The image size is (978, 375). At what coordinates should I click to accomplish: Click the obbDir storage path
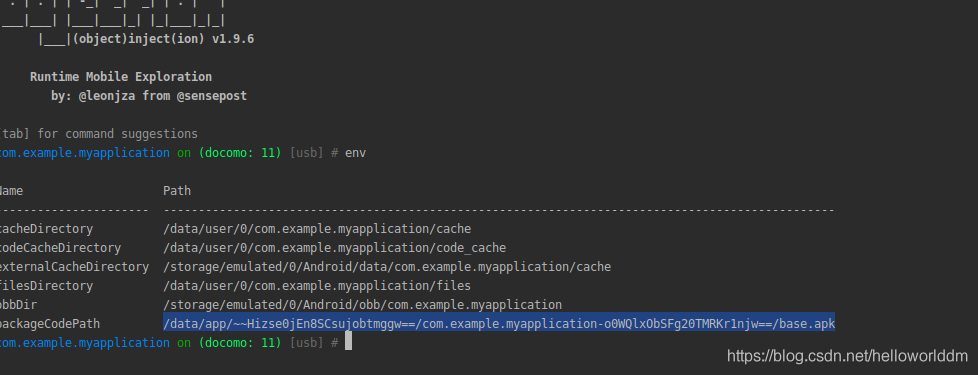(362, 304)
